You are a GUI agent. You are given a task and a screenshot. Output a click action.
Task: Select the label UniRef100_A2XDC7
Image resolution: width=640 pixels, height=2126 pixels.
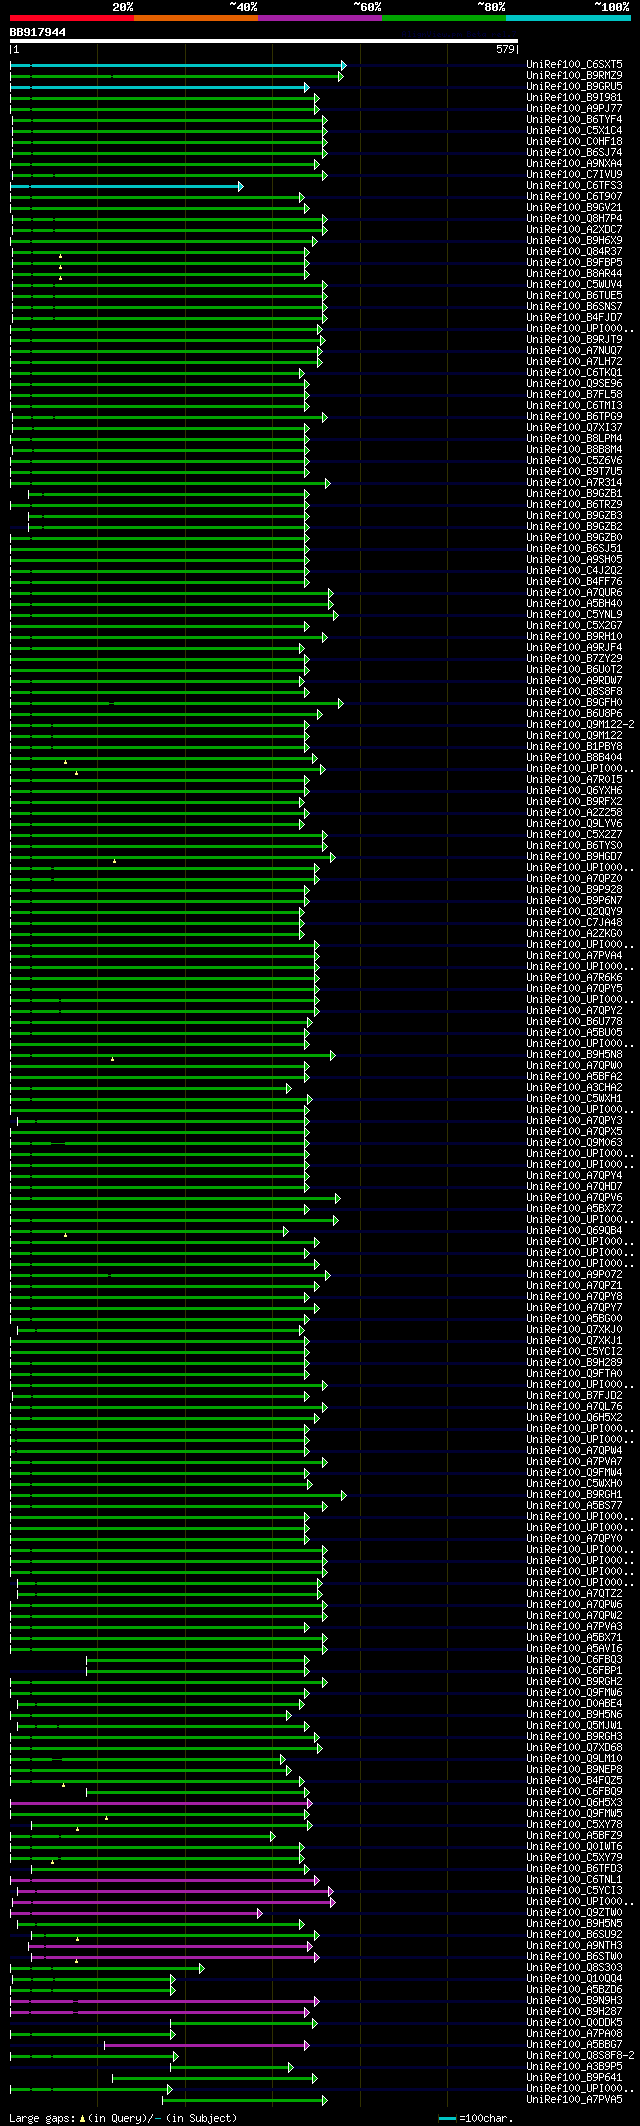574,229
